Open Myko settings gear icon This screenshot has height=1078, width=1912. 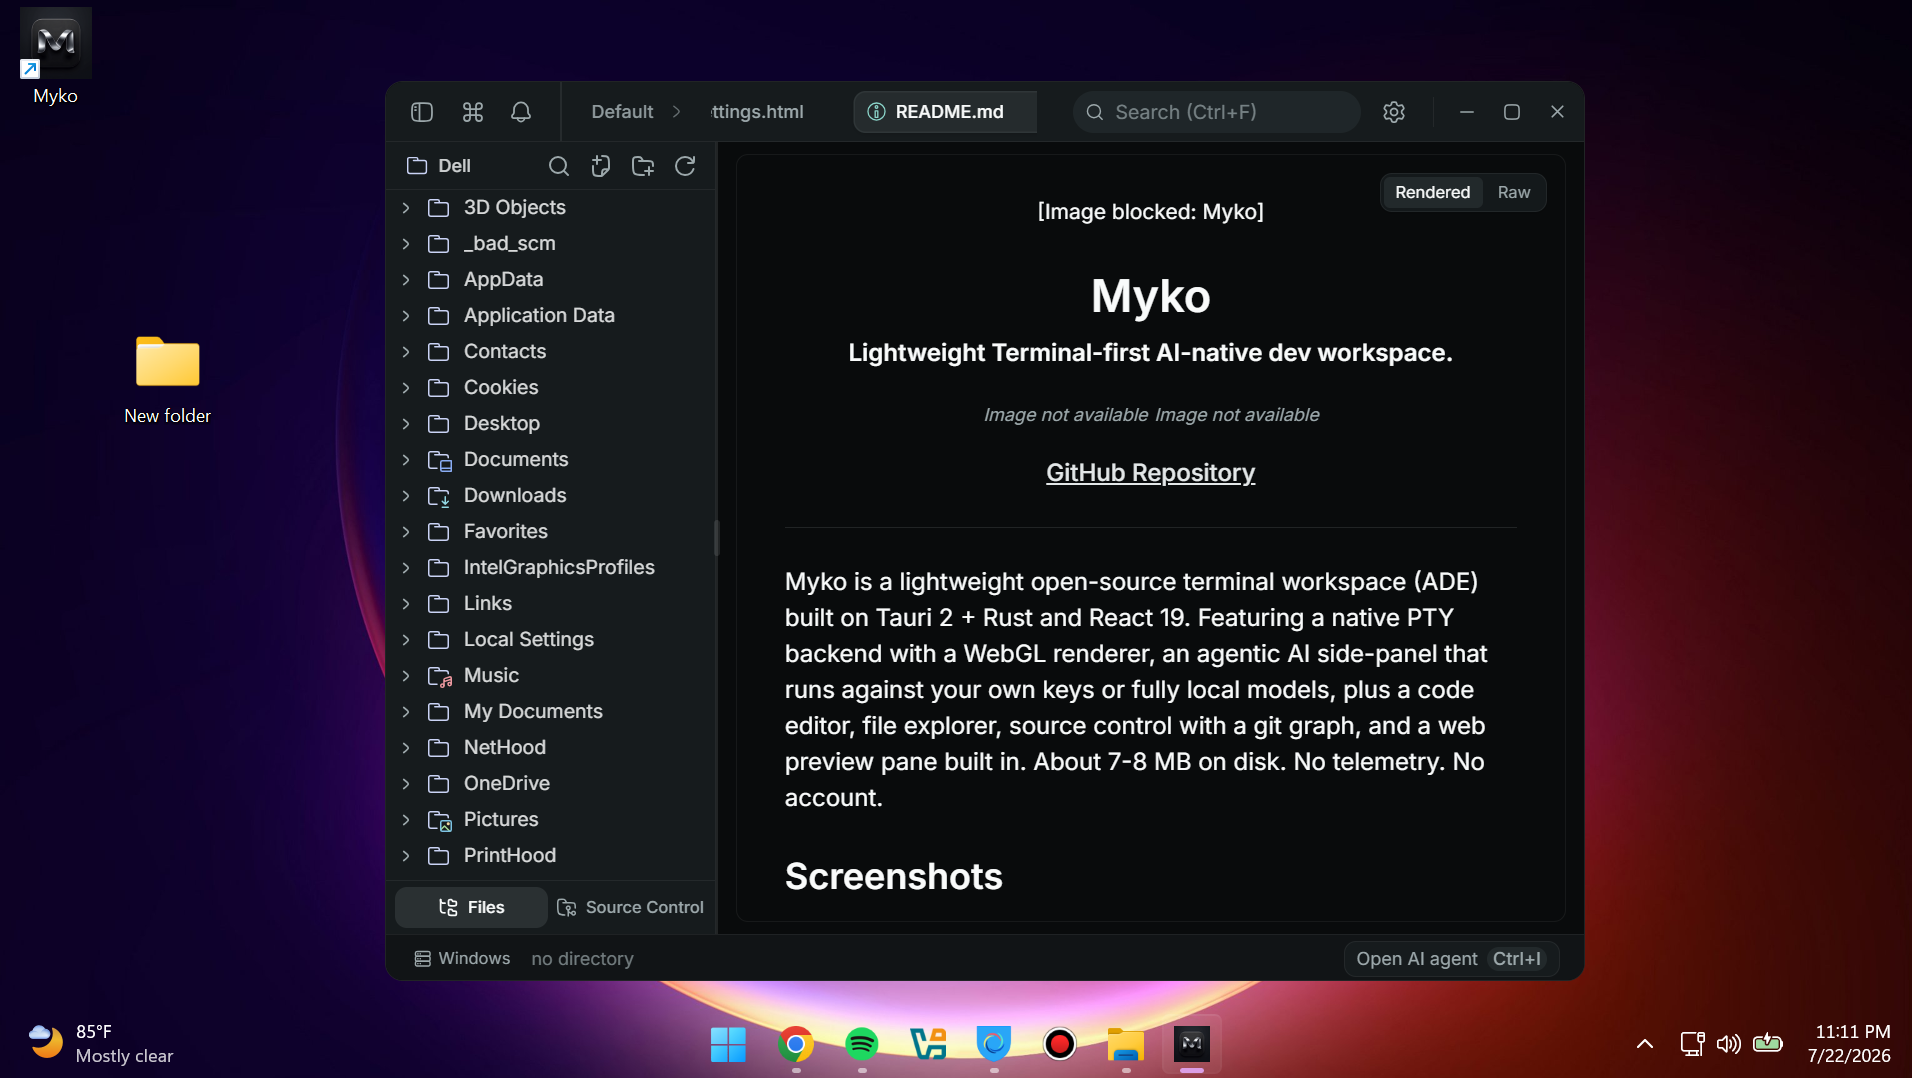(x=1394, y=112)
